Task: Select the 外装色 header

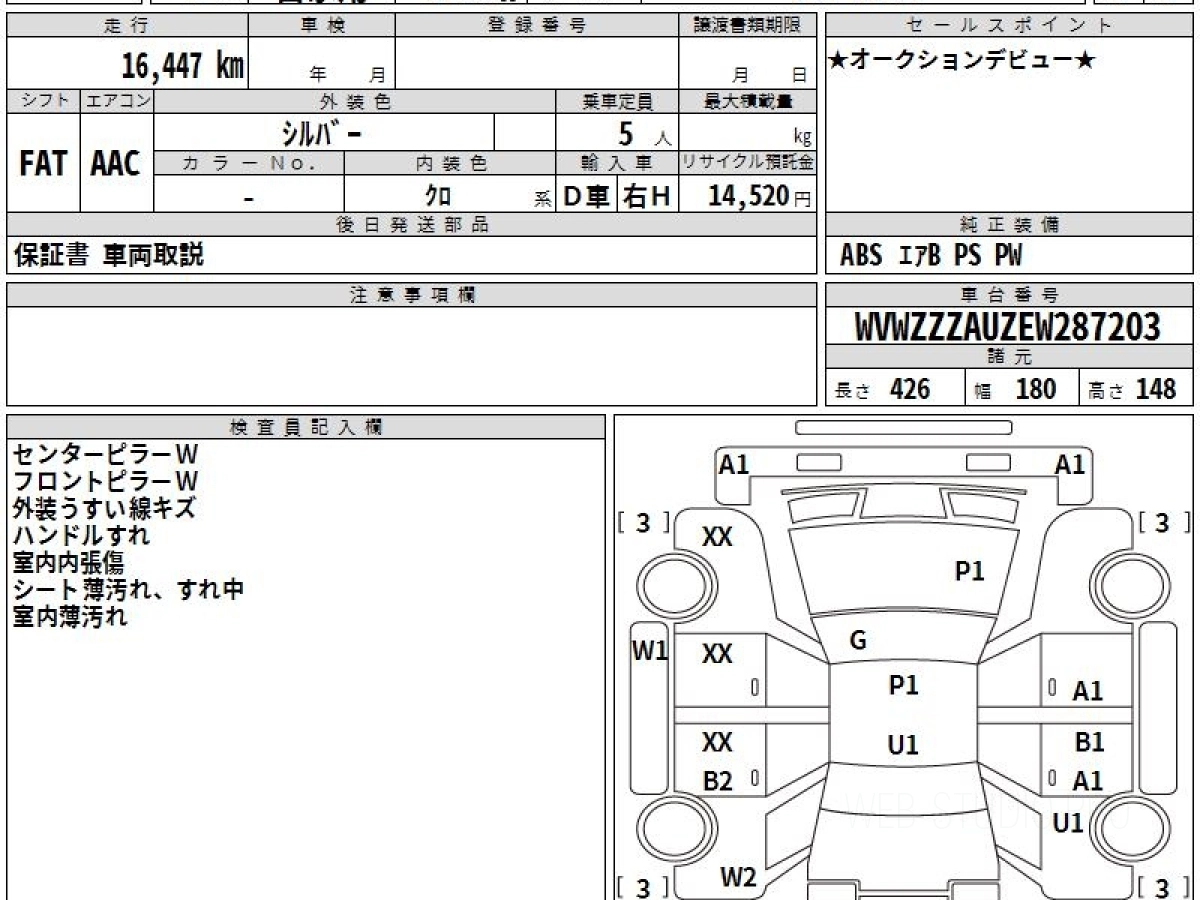Action: [355, 101]
